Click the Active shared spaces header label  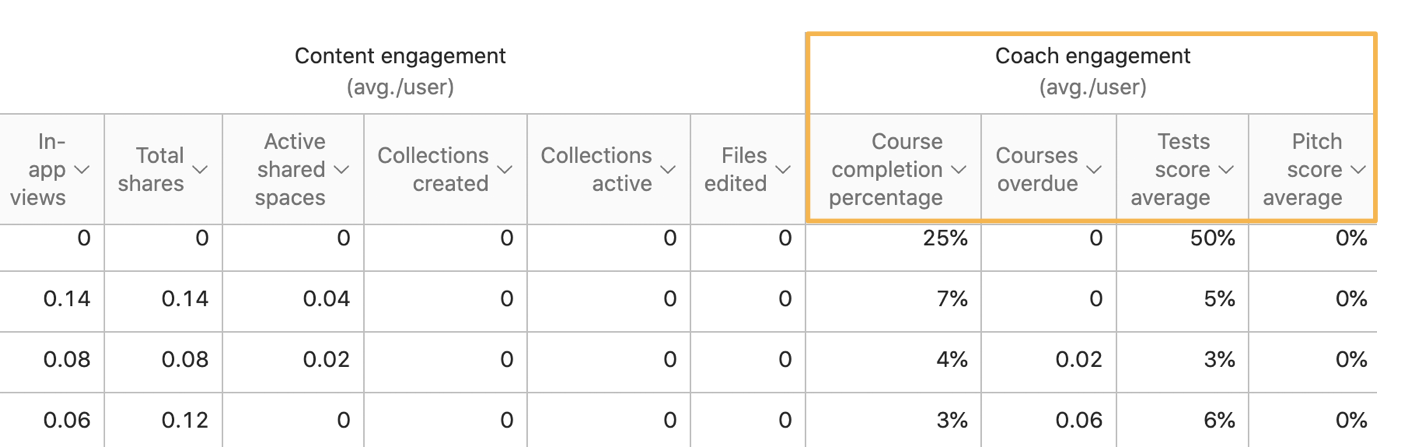tap(290, 170)
